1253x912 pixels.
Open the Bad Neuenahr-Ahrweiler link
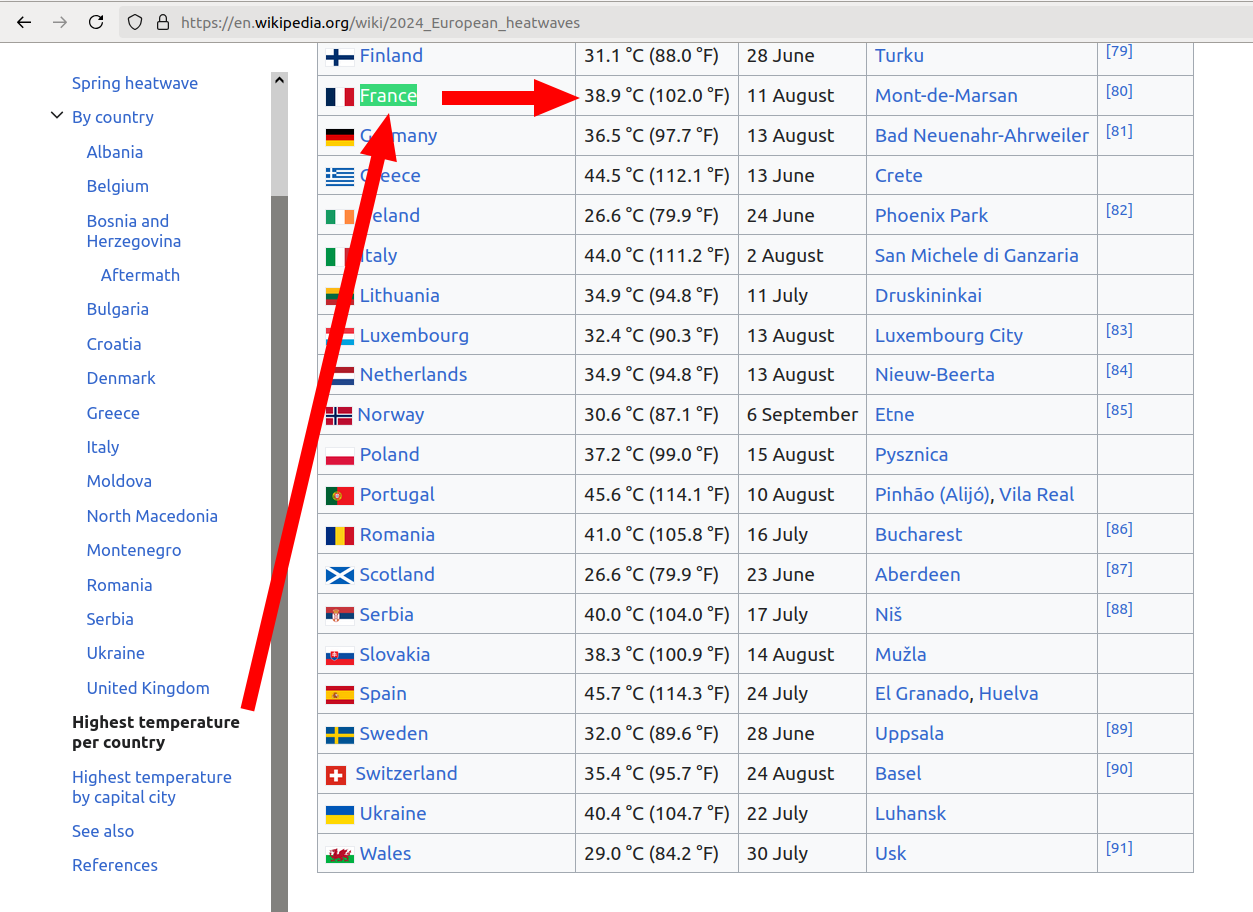coord(982,136)
